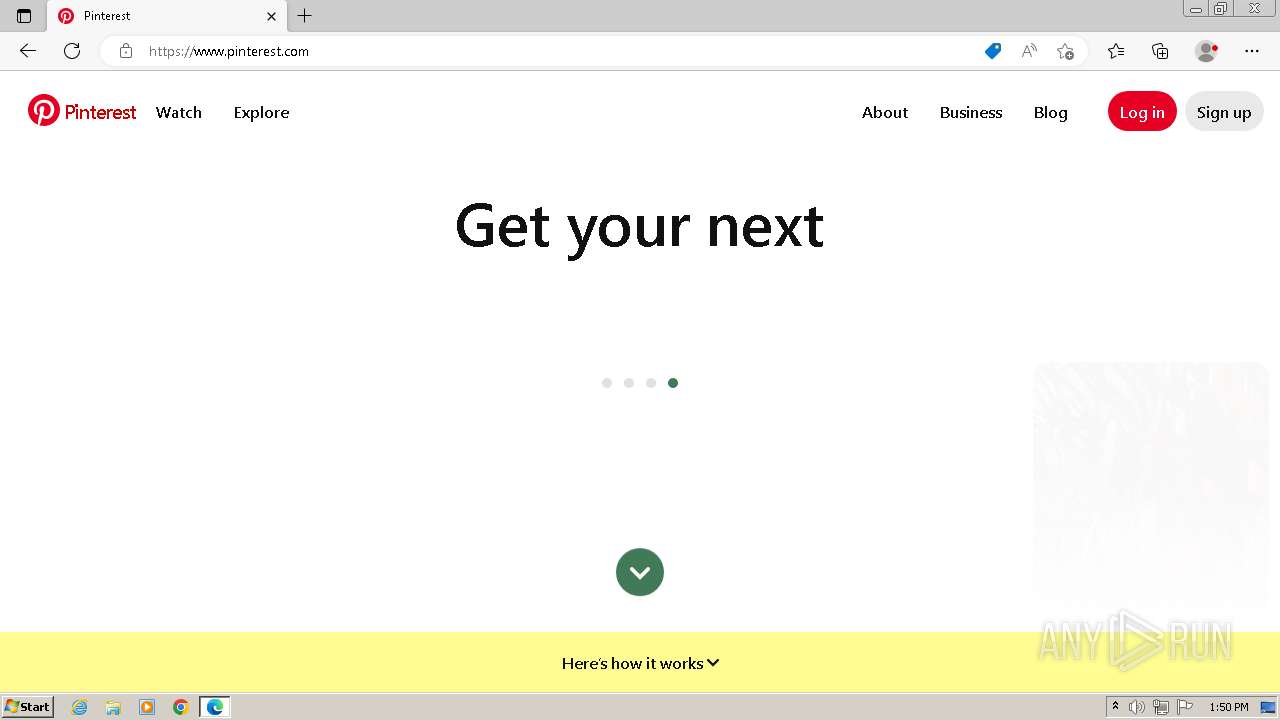
Task: Click the browser back arrow
Action: coord(28,51)
